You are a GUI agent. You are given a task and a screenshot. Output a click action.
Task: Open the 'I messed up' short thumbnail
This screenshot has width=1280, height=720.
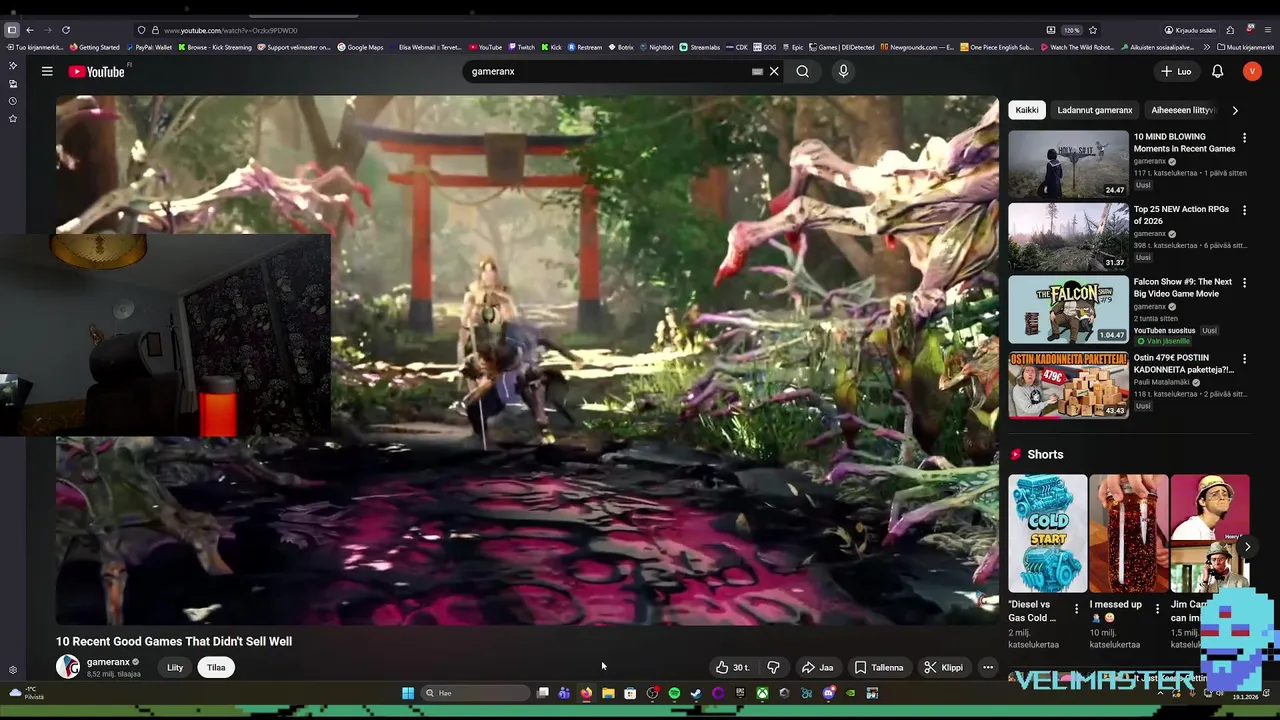[x=1128, y=533]
